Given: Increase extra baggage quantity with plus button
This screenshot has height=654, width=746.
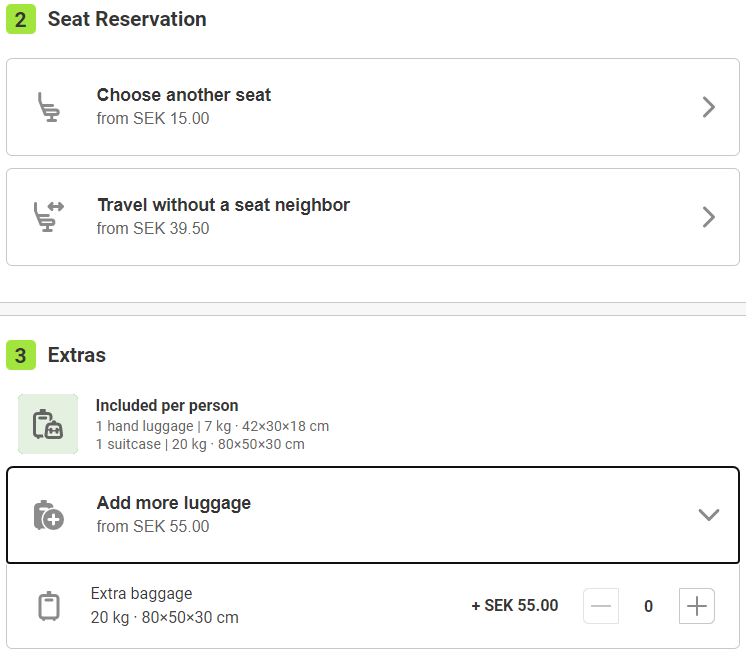Looking at the screenshot, I should [x=697, y=606].
